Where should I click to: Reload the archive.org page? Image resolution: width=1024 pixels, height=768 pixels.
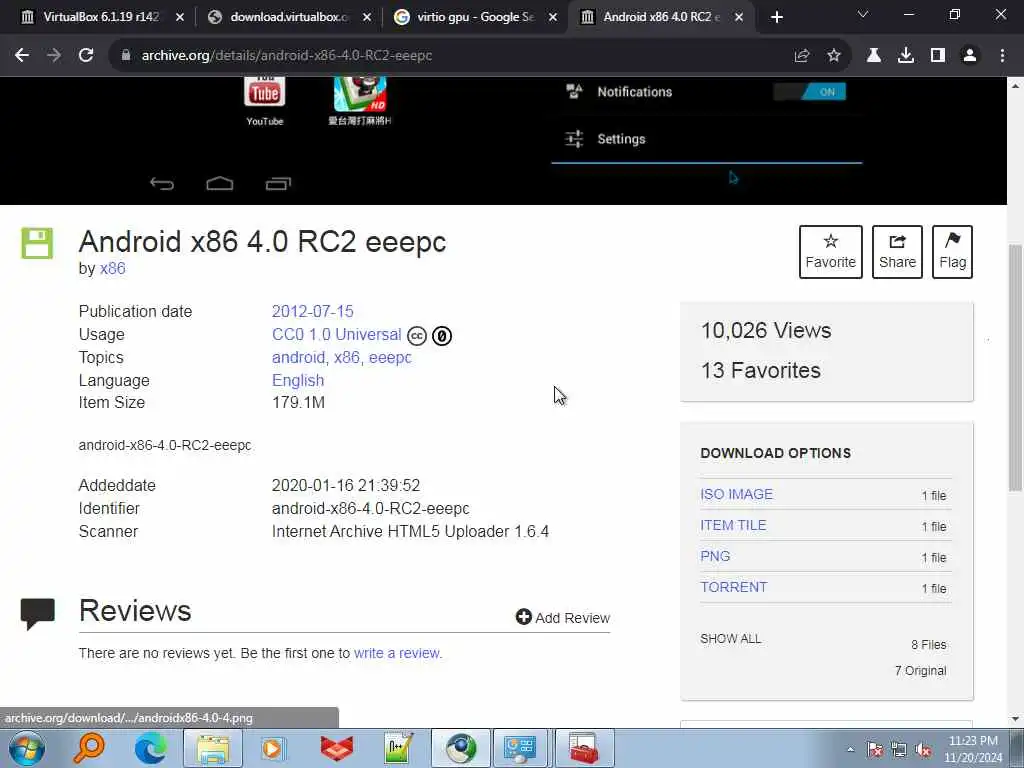(x=86, y=56)
